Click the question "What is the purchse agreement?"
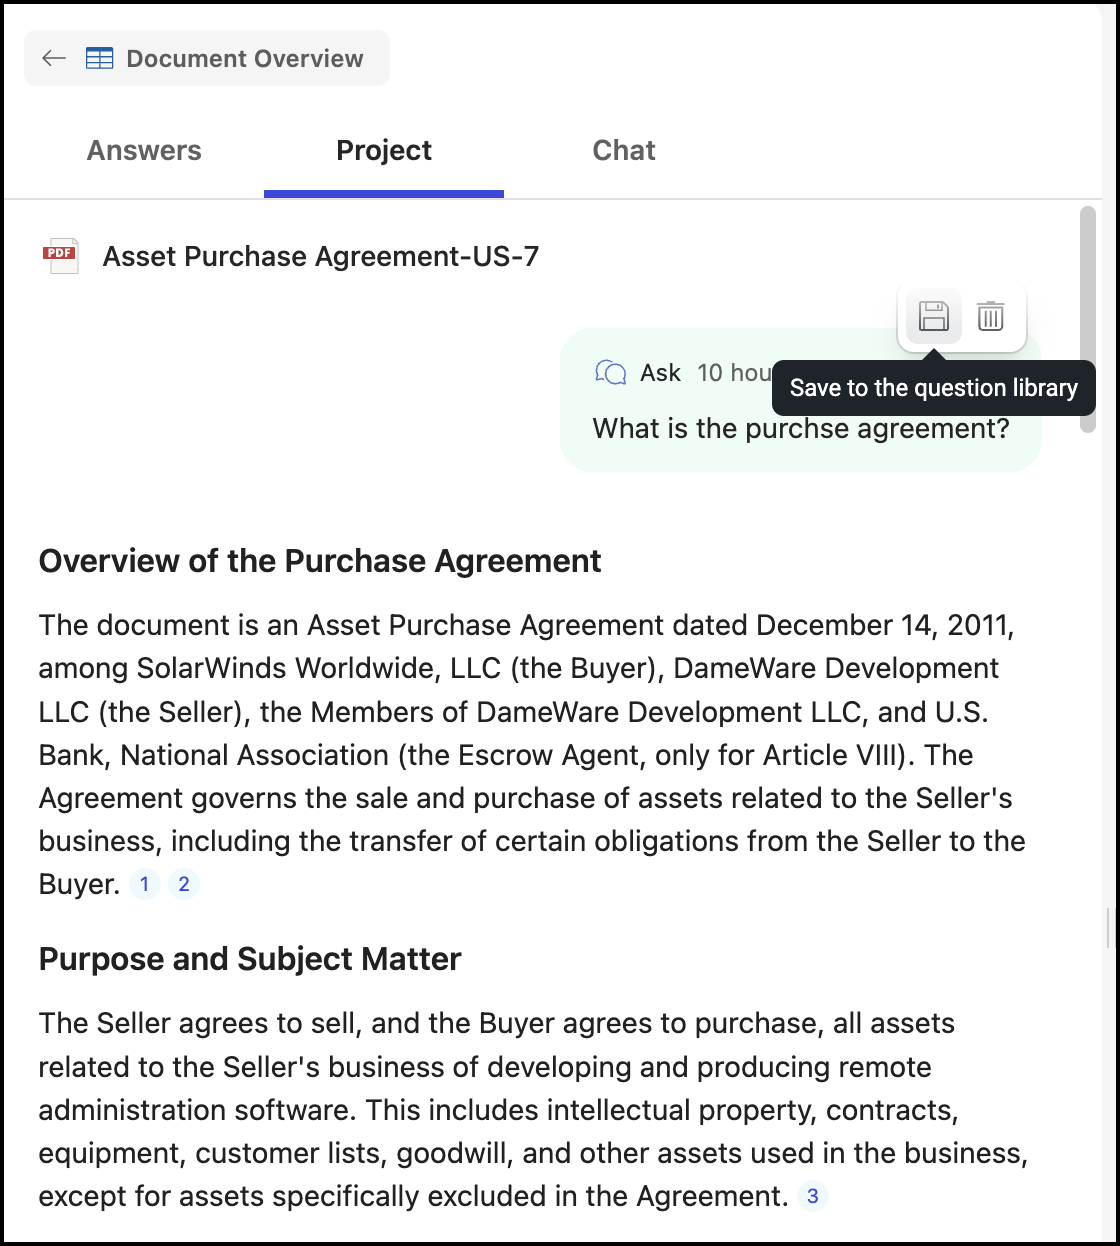 pyautogui.click(x=801, y=429)
